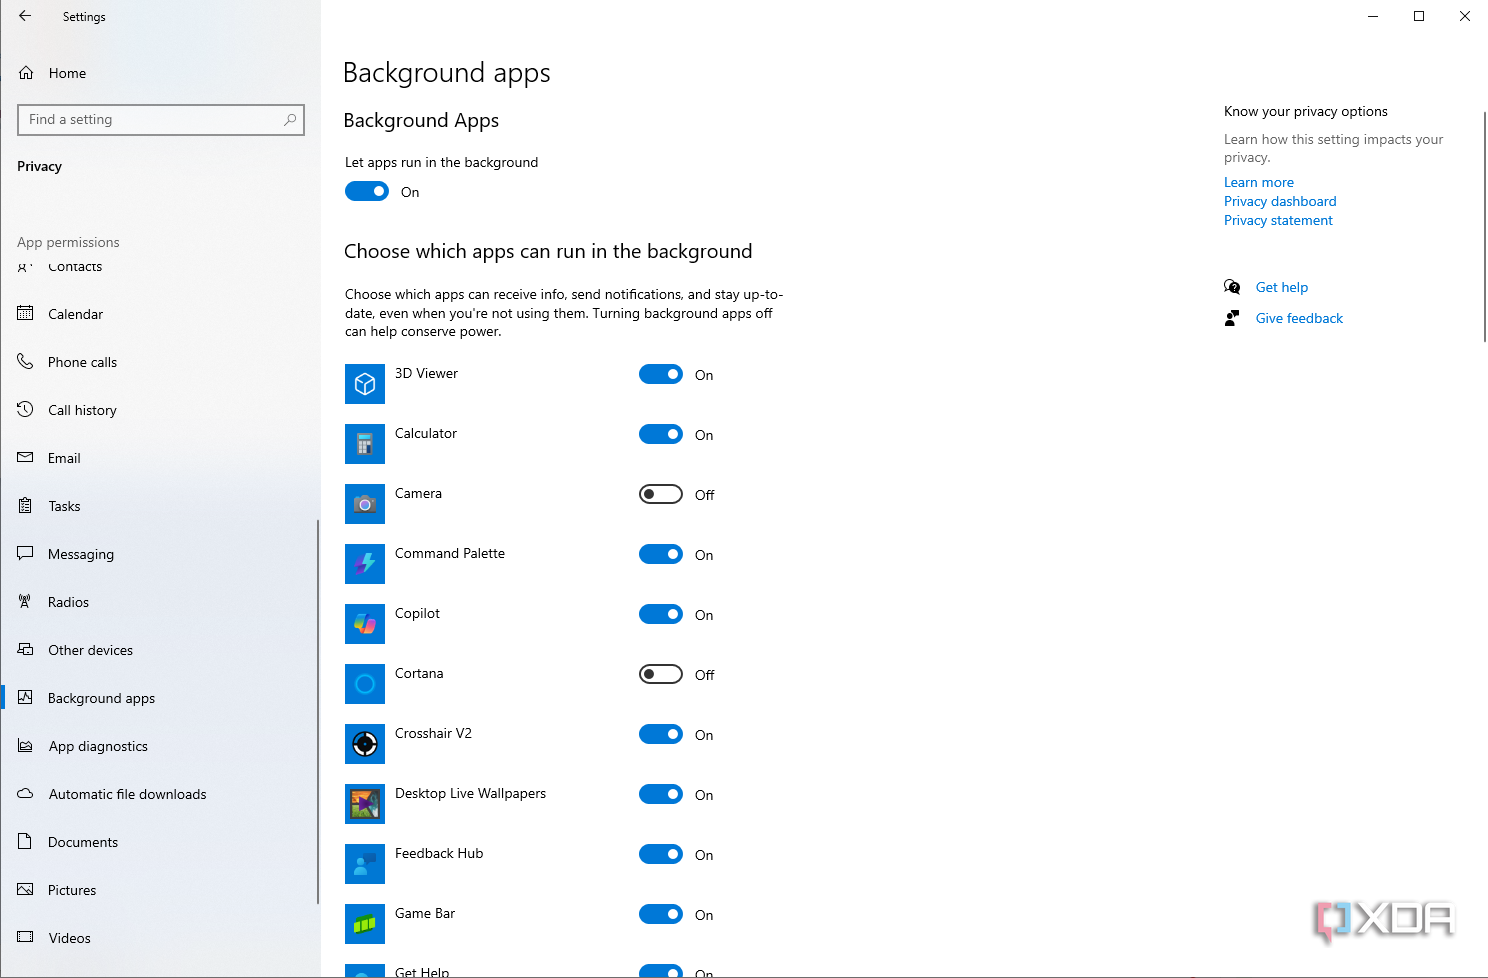Click the Calculator app icon
Image resolution: width=1488 pixels, height=978 pixels.
(x=365, y=444)
